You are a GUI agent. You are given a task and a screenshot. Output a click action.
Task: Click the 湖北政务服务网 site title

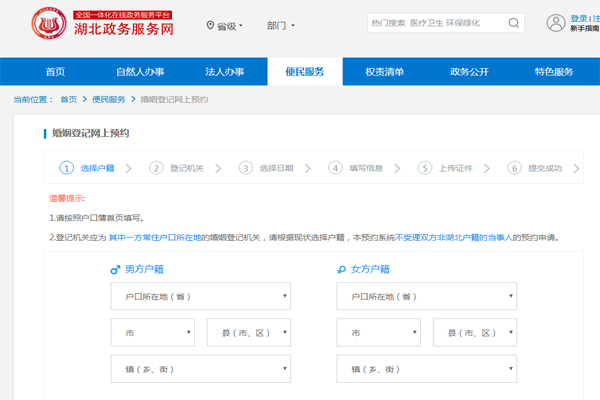coord(124,29)
